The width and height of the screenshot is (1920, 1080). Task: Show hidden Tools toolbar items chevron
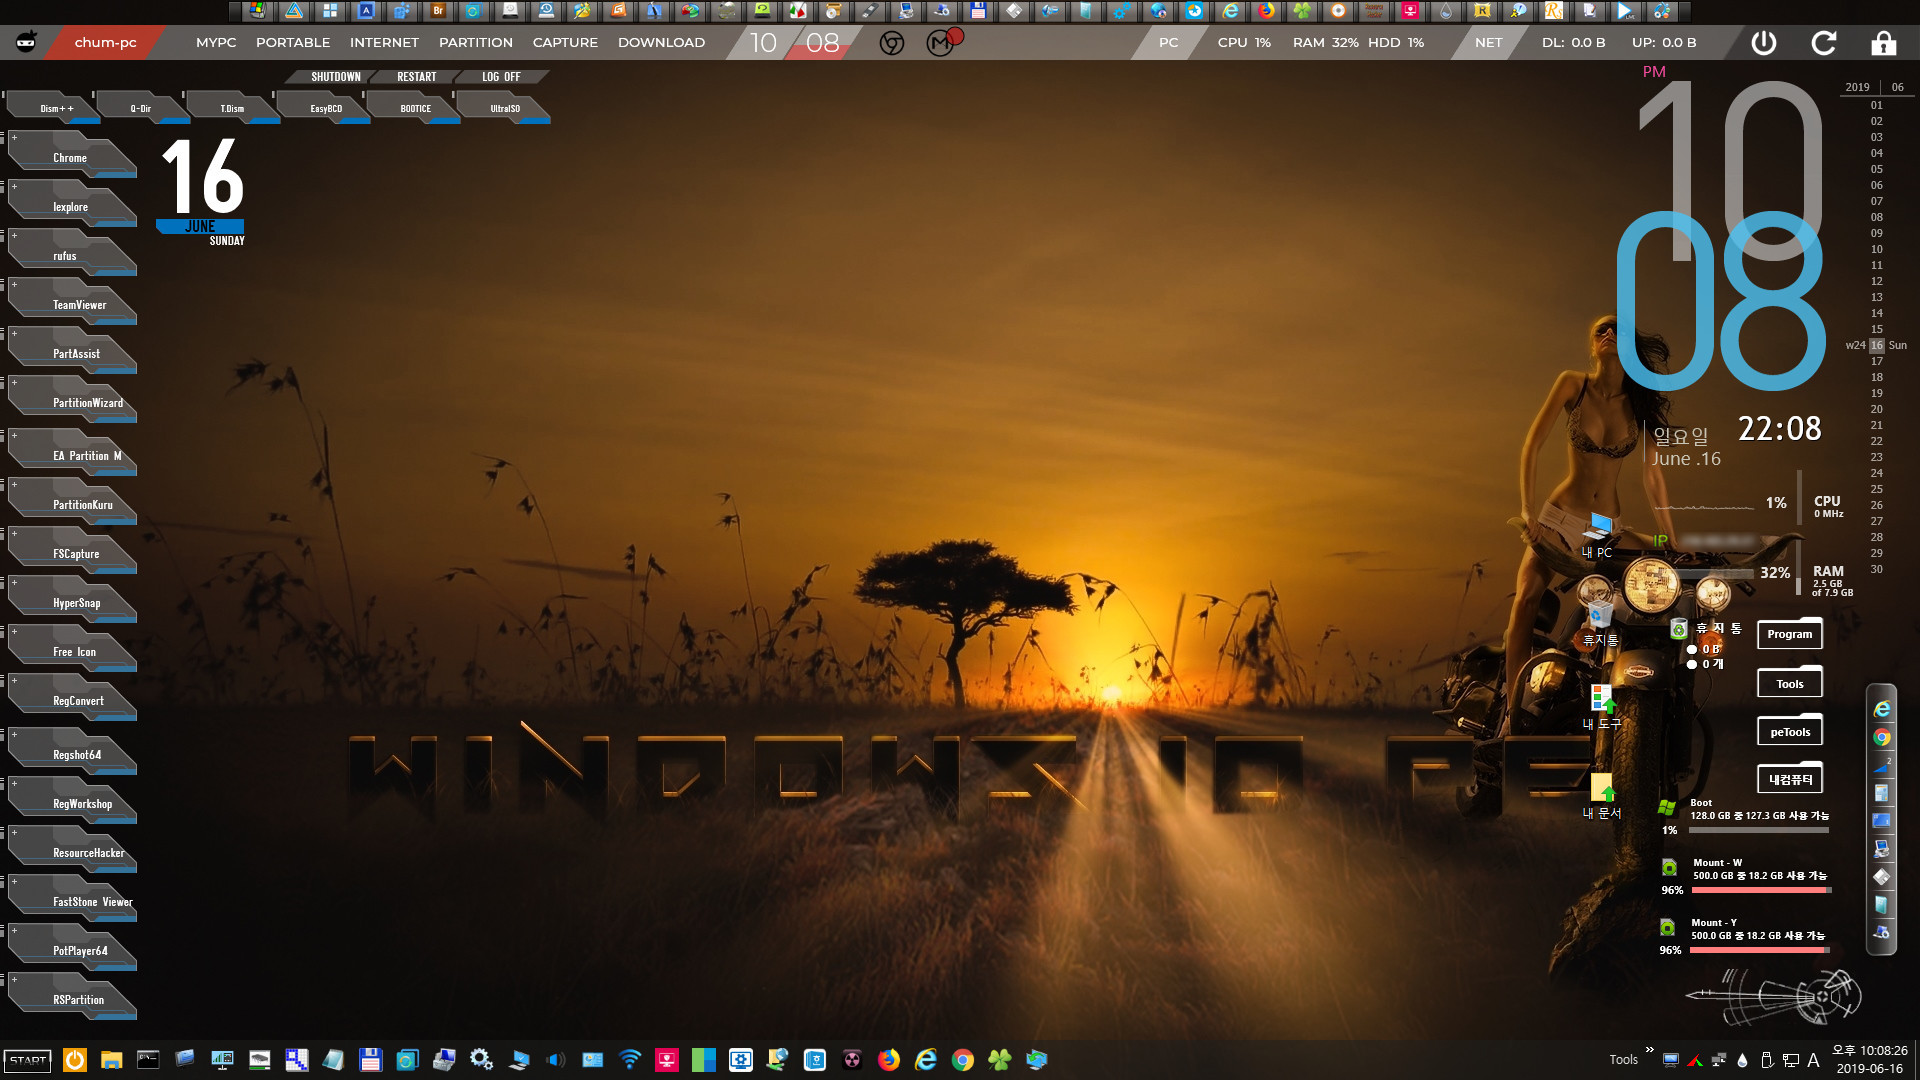pos(1649,1050)
